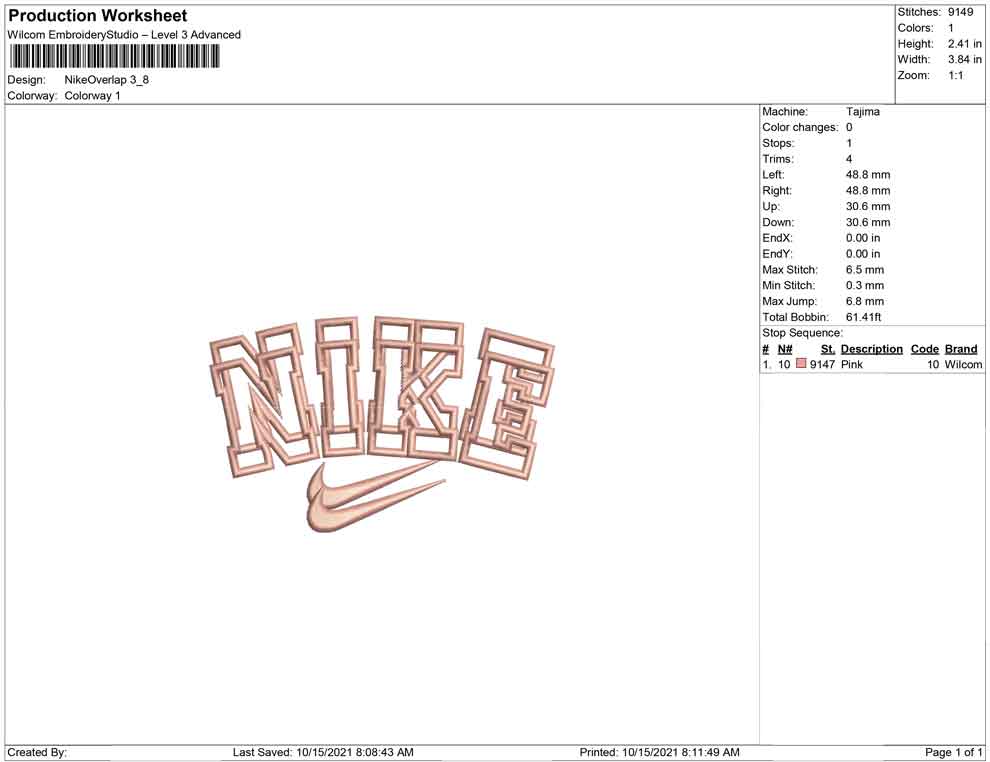Select the Description column header

tap(872, 349)
